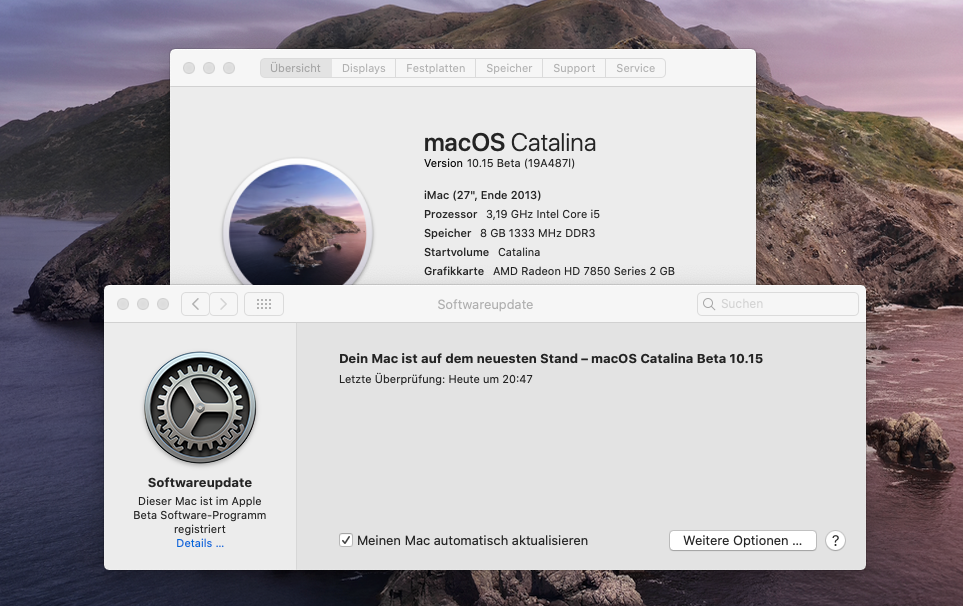Focus the Suchen search field
The width and height of the screenshot is (963, 606).
pos(778,304)
